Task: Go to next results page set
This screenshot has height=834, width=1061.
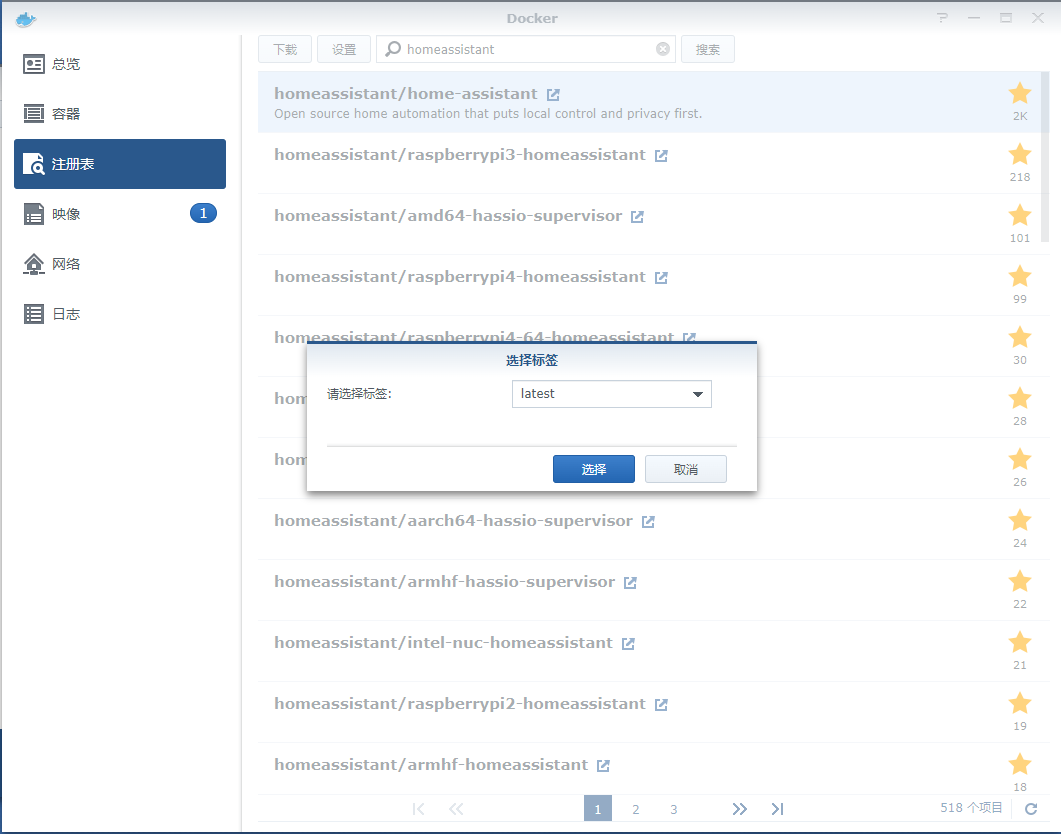Action: tap(739, 808)
